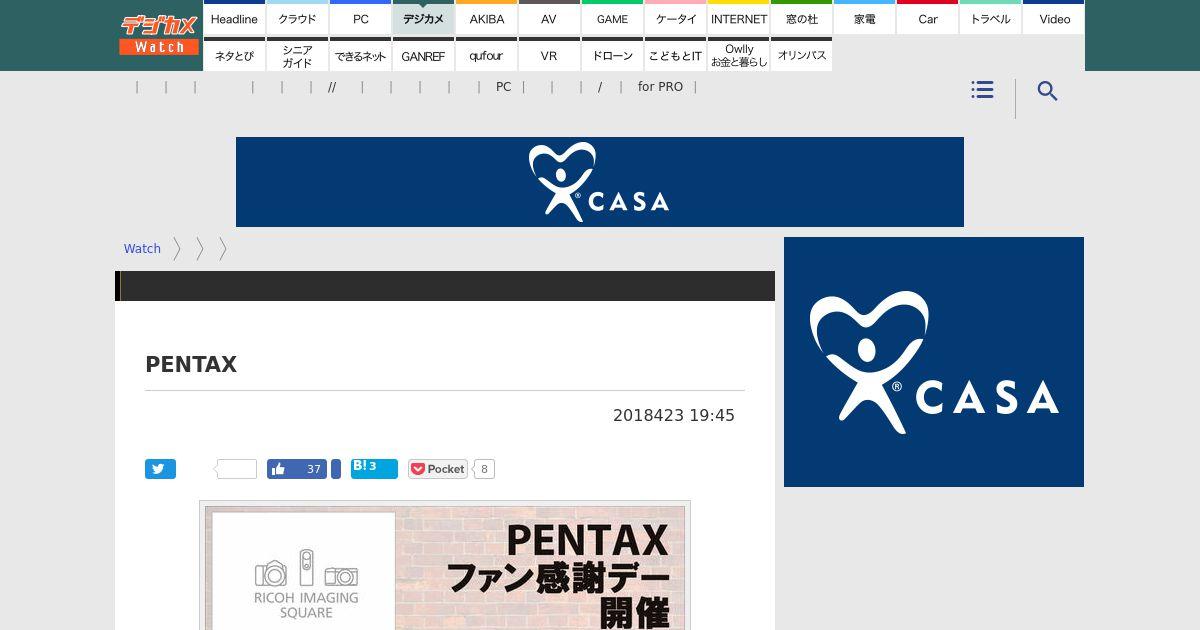Open the Headline tab

click(x=234, y=19)
